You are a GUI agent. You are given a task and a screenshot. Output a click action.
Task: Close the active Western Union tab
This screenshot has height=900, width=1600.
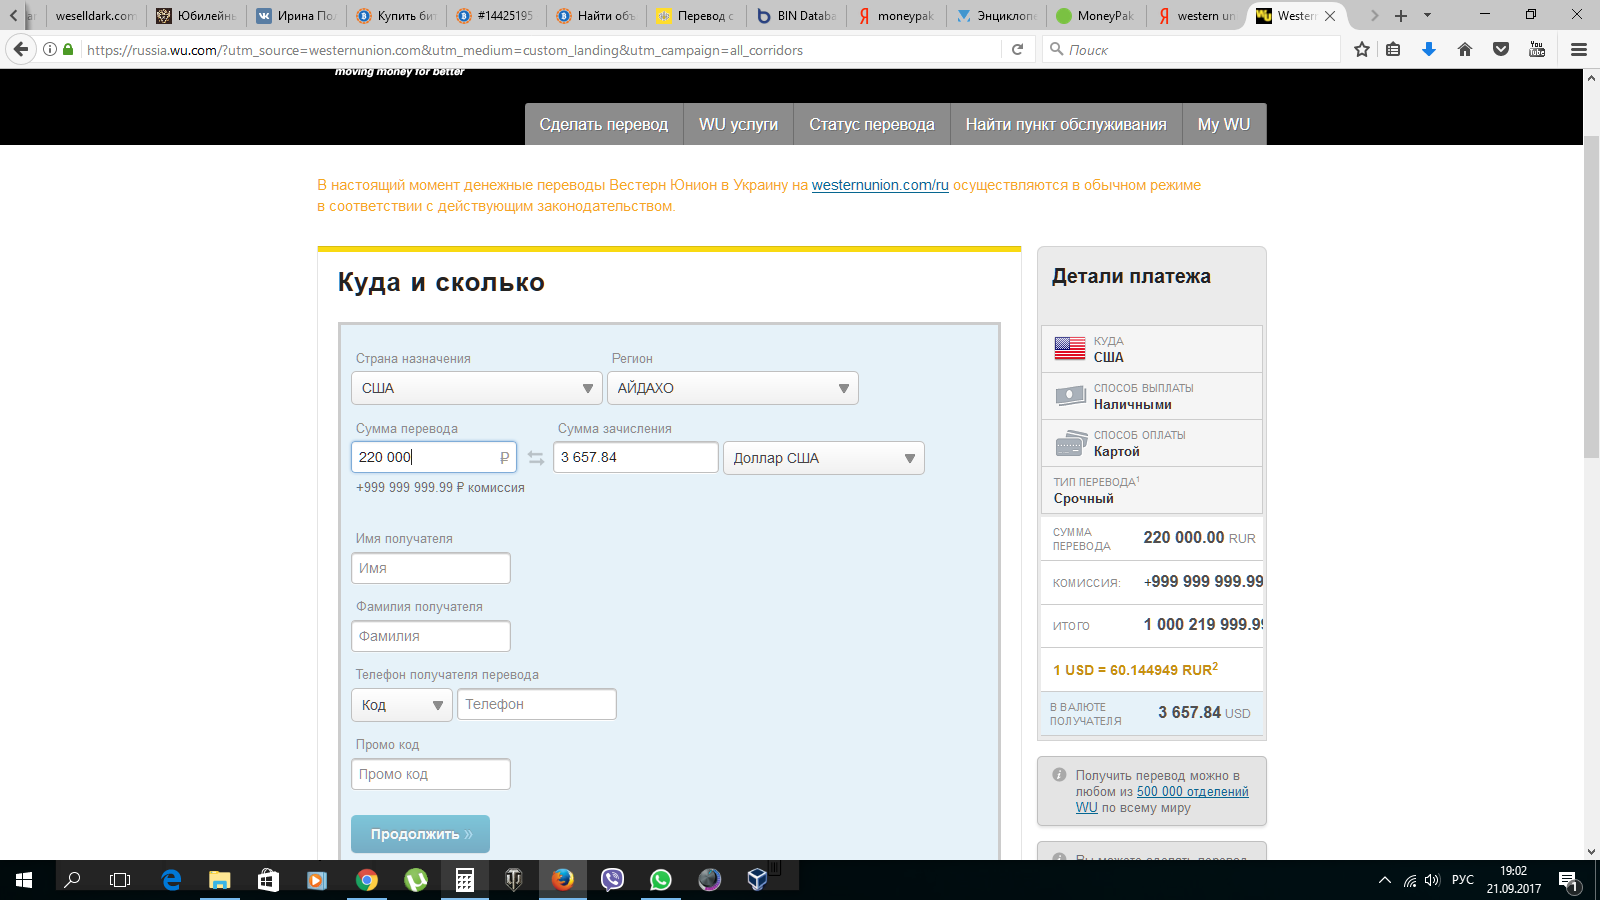click(1330, 15)
